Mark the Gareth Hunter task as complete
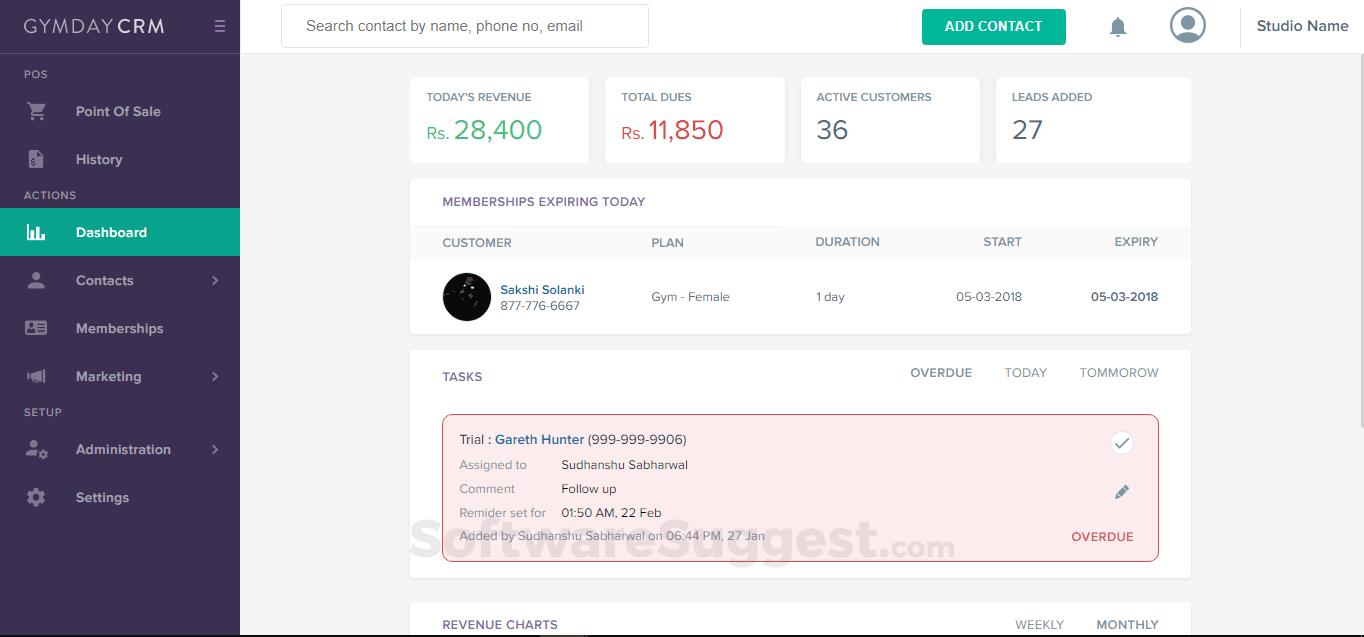The width and height of the screenshot is (1364, 637). [1122, 442]
